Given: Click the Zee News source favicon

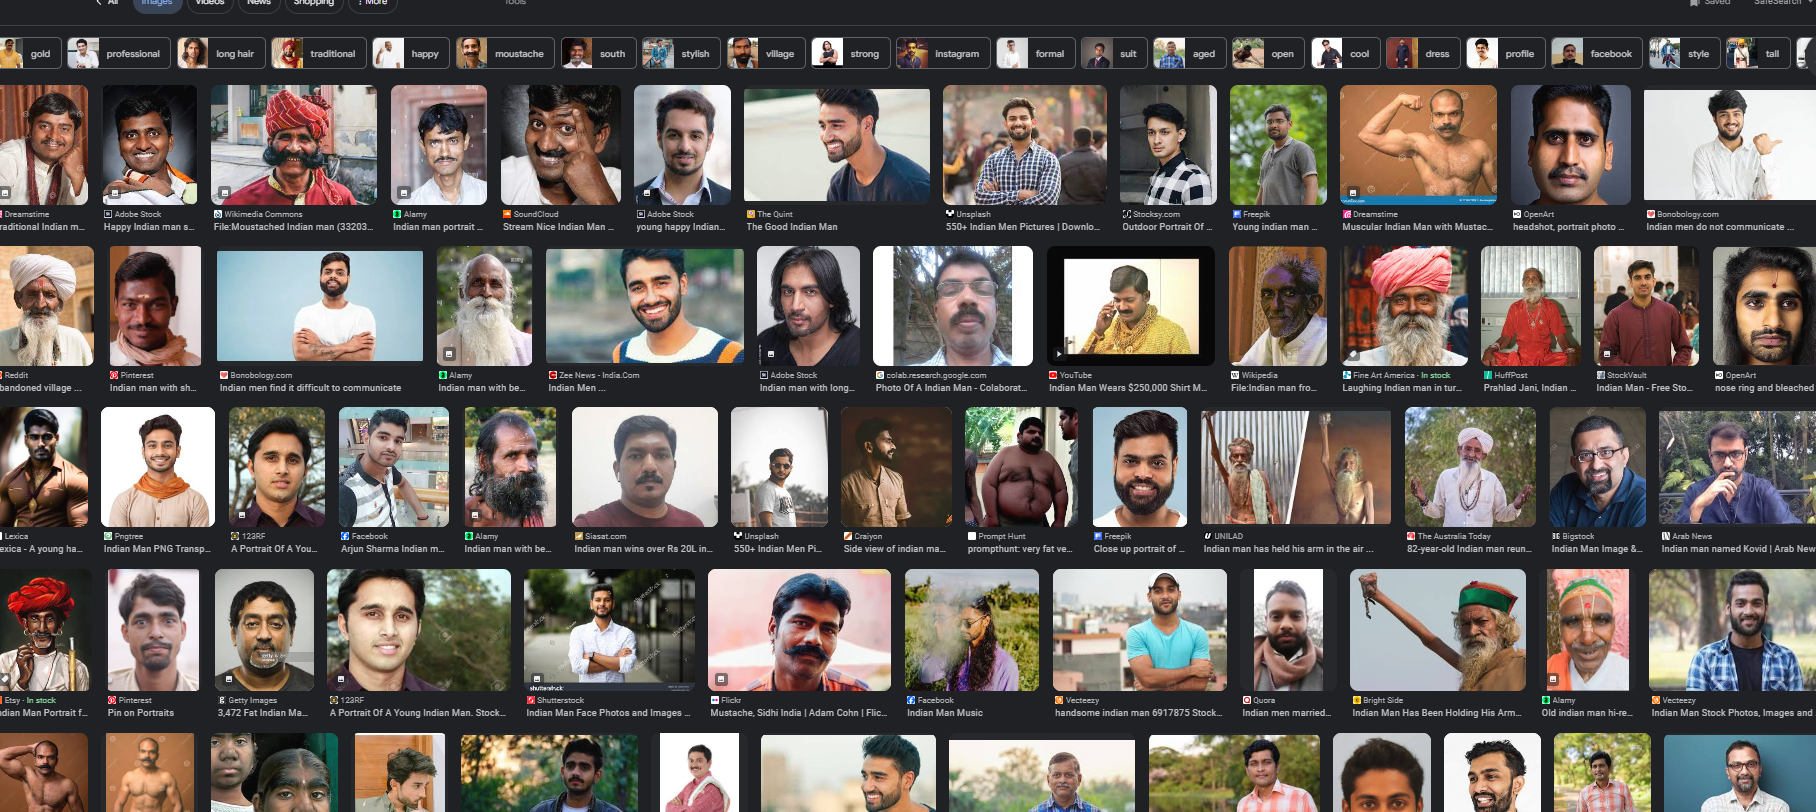Looking at the screenshot, I should pos(552,375).
